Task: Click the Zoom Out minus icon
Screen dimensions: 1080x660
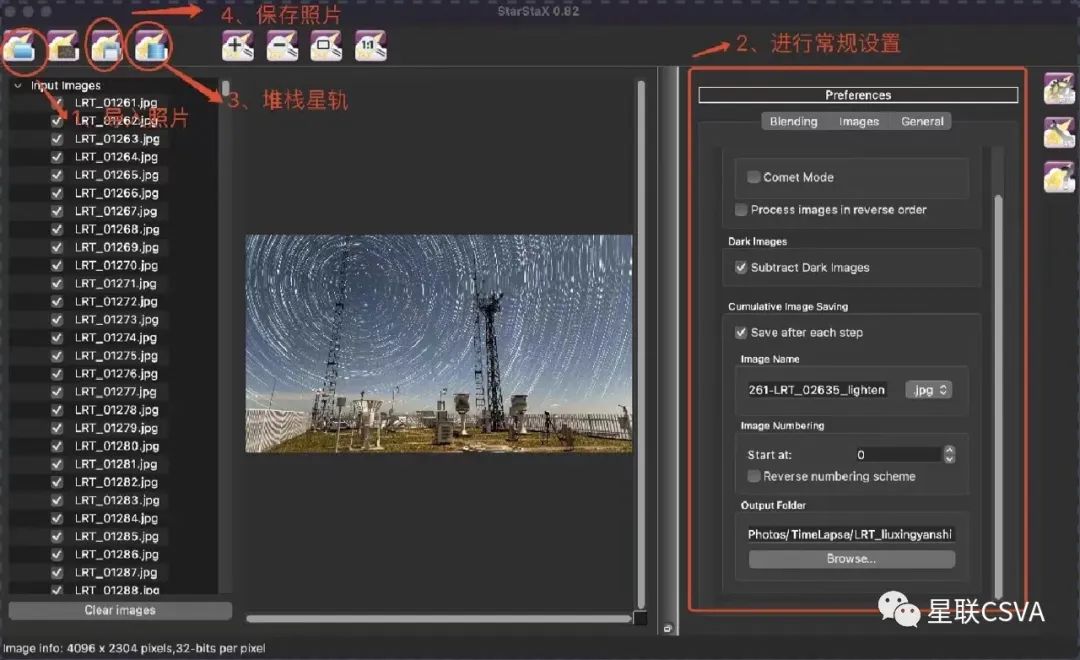Action: click(282, 46)
